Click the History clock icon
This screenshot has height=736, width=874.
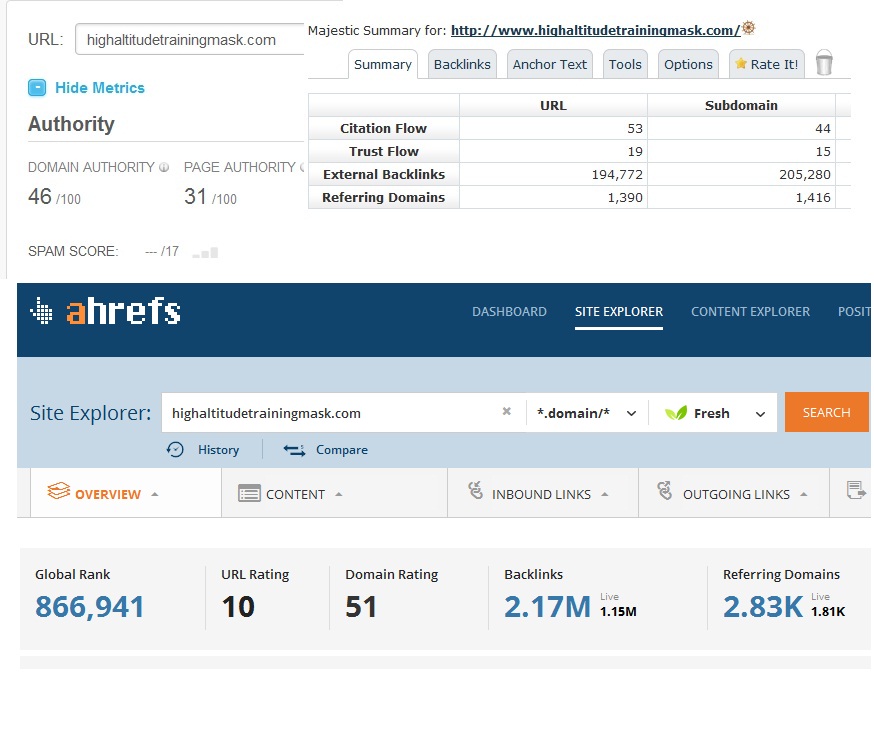[175, 449]
